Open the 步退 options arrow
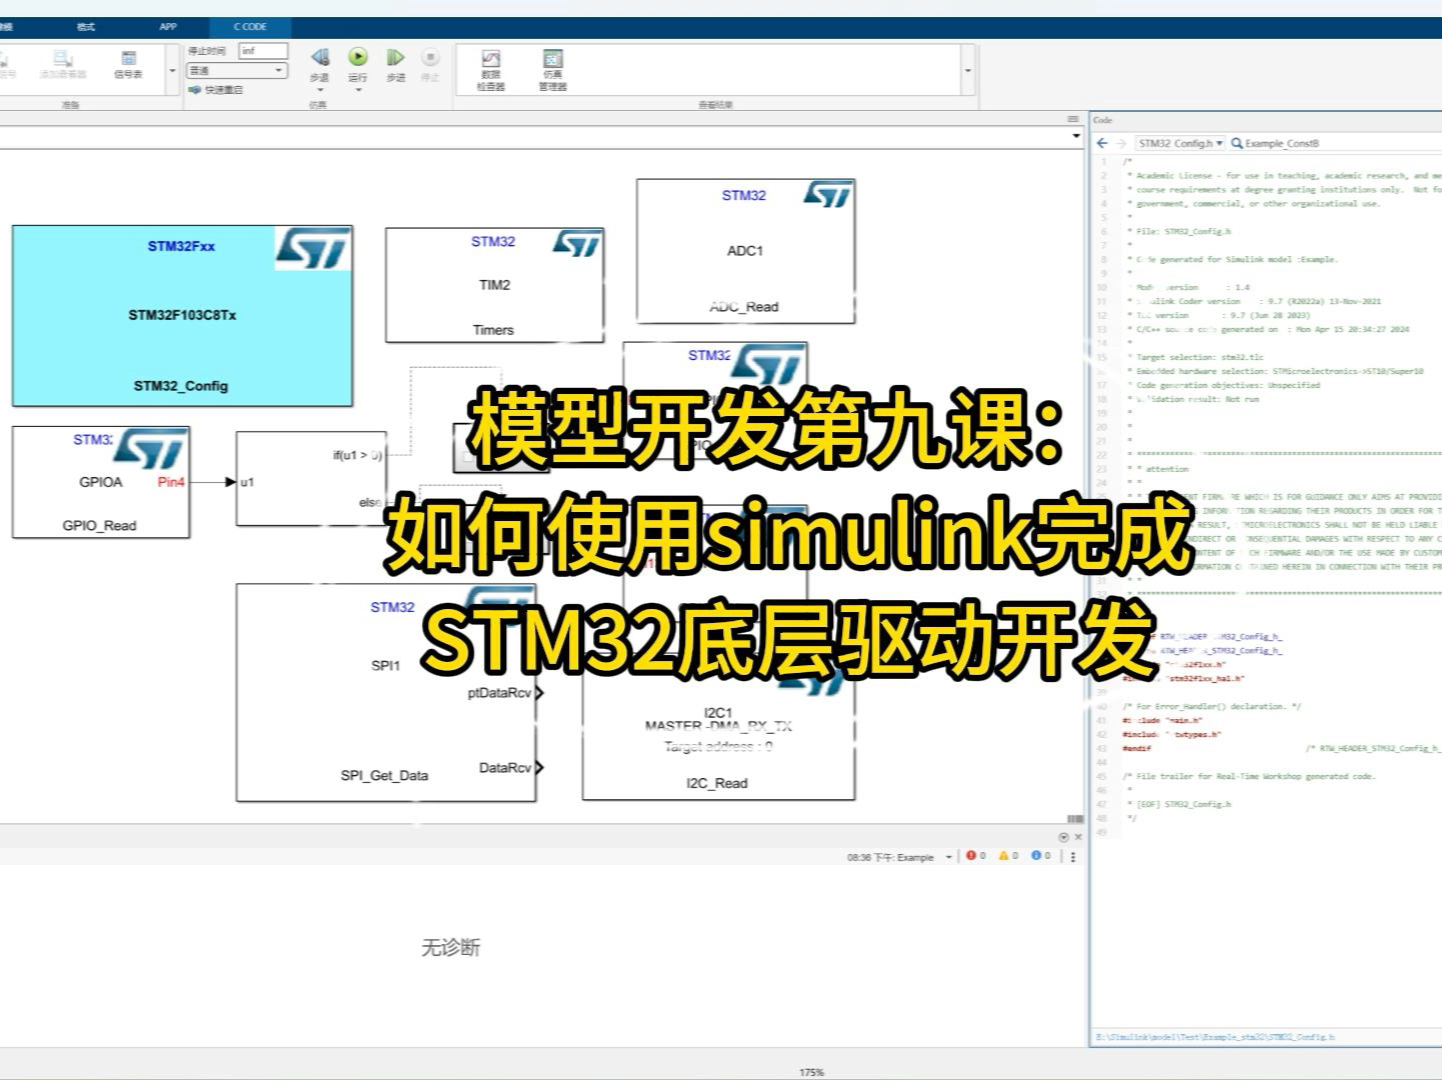The image size is (1442, 1080). [319, 89]
